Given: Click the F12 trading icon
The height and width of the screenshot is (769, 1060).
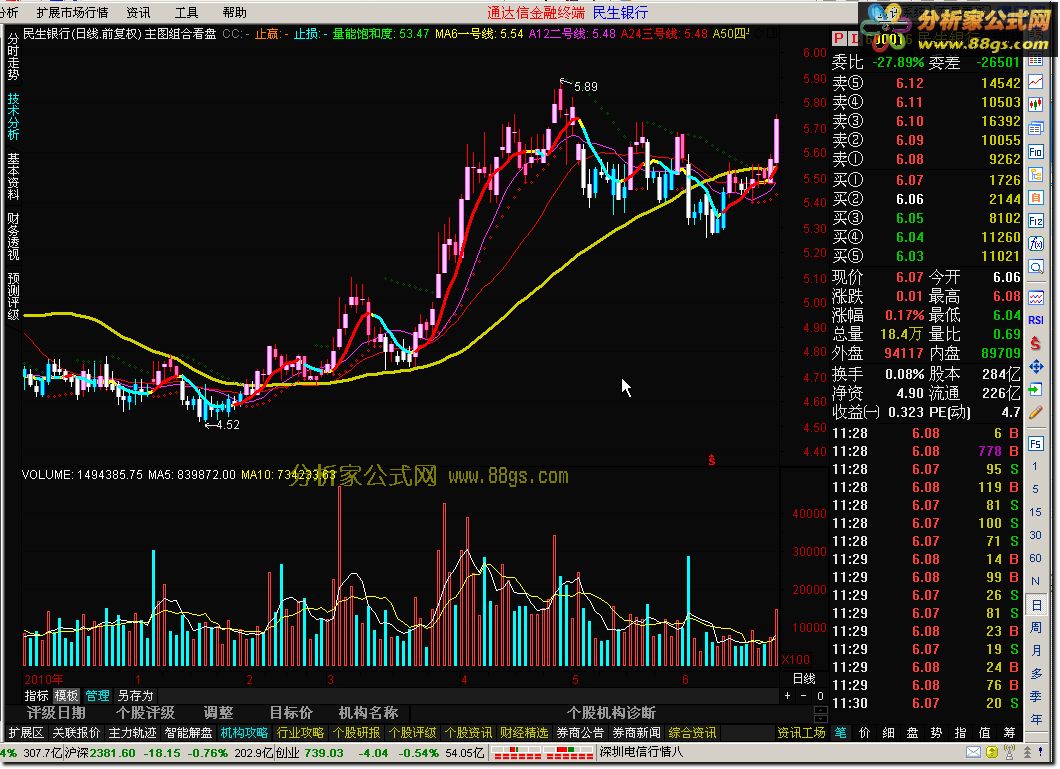Looking at the screenshot, I should (1036, 220).
